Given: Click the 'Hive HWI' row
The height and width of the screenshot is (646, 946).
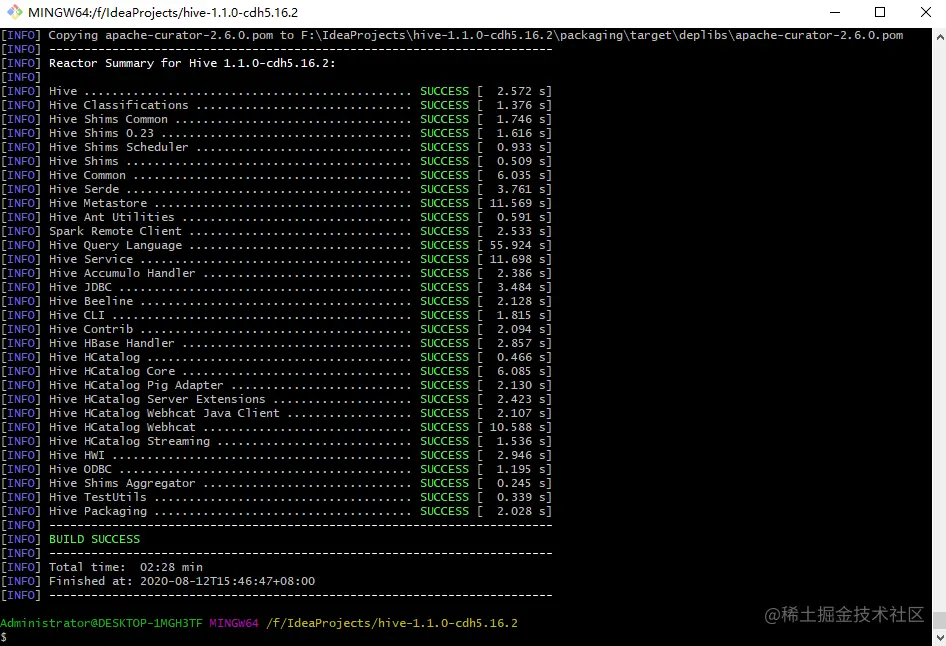Looking at the screenshot, I should tap(276, 455).
